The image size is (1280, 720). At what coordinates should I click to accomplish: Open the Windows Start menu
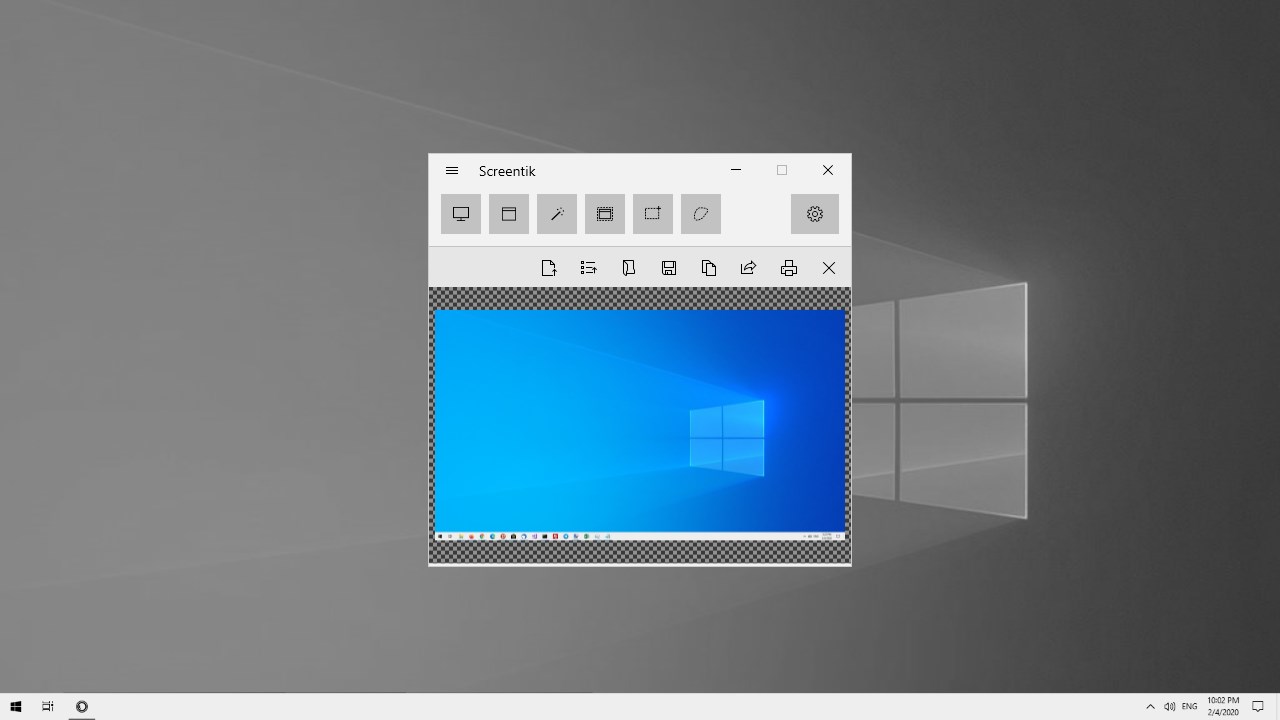(x=16, y=706)
